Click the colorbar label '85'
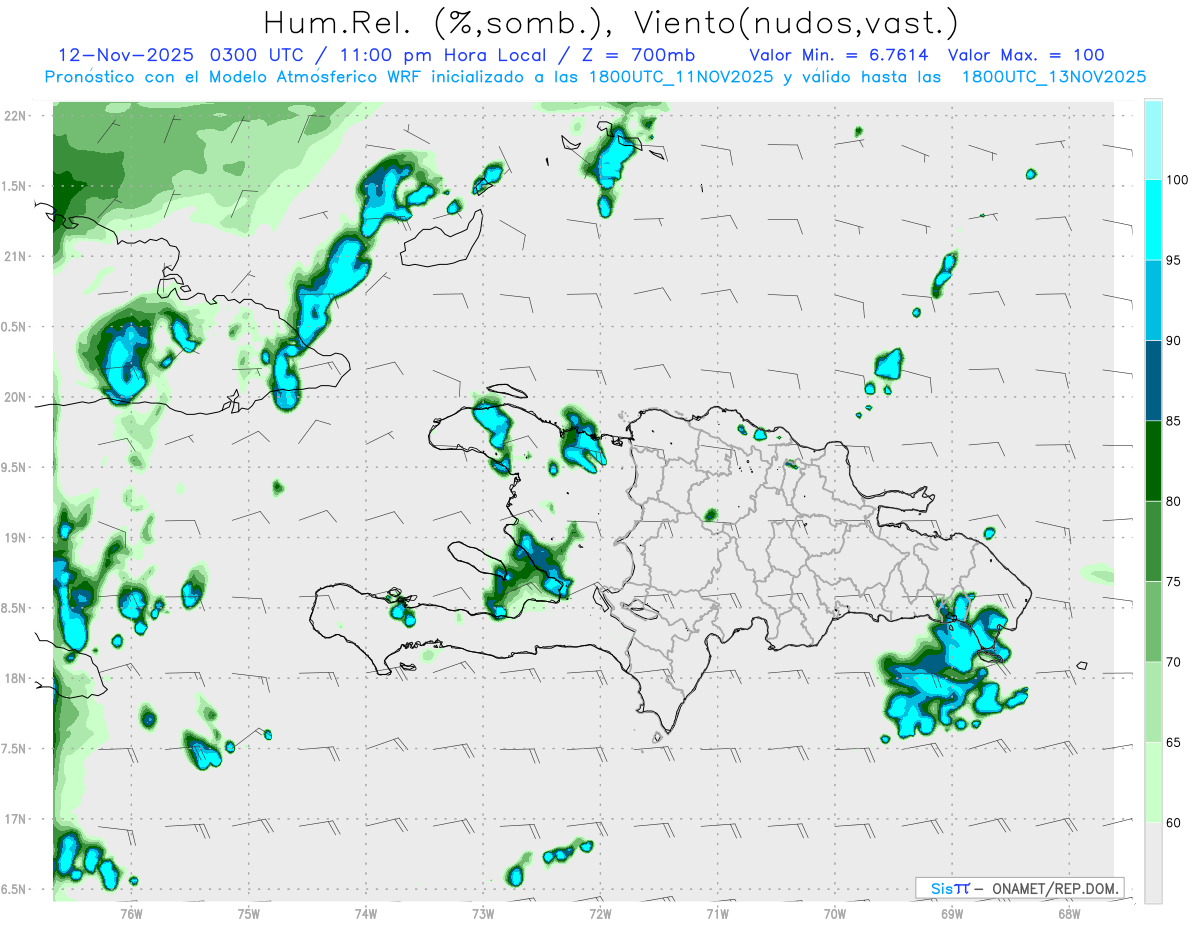1200x927 pixels. [1174, 421]
